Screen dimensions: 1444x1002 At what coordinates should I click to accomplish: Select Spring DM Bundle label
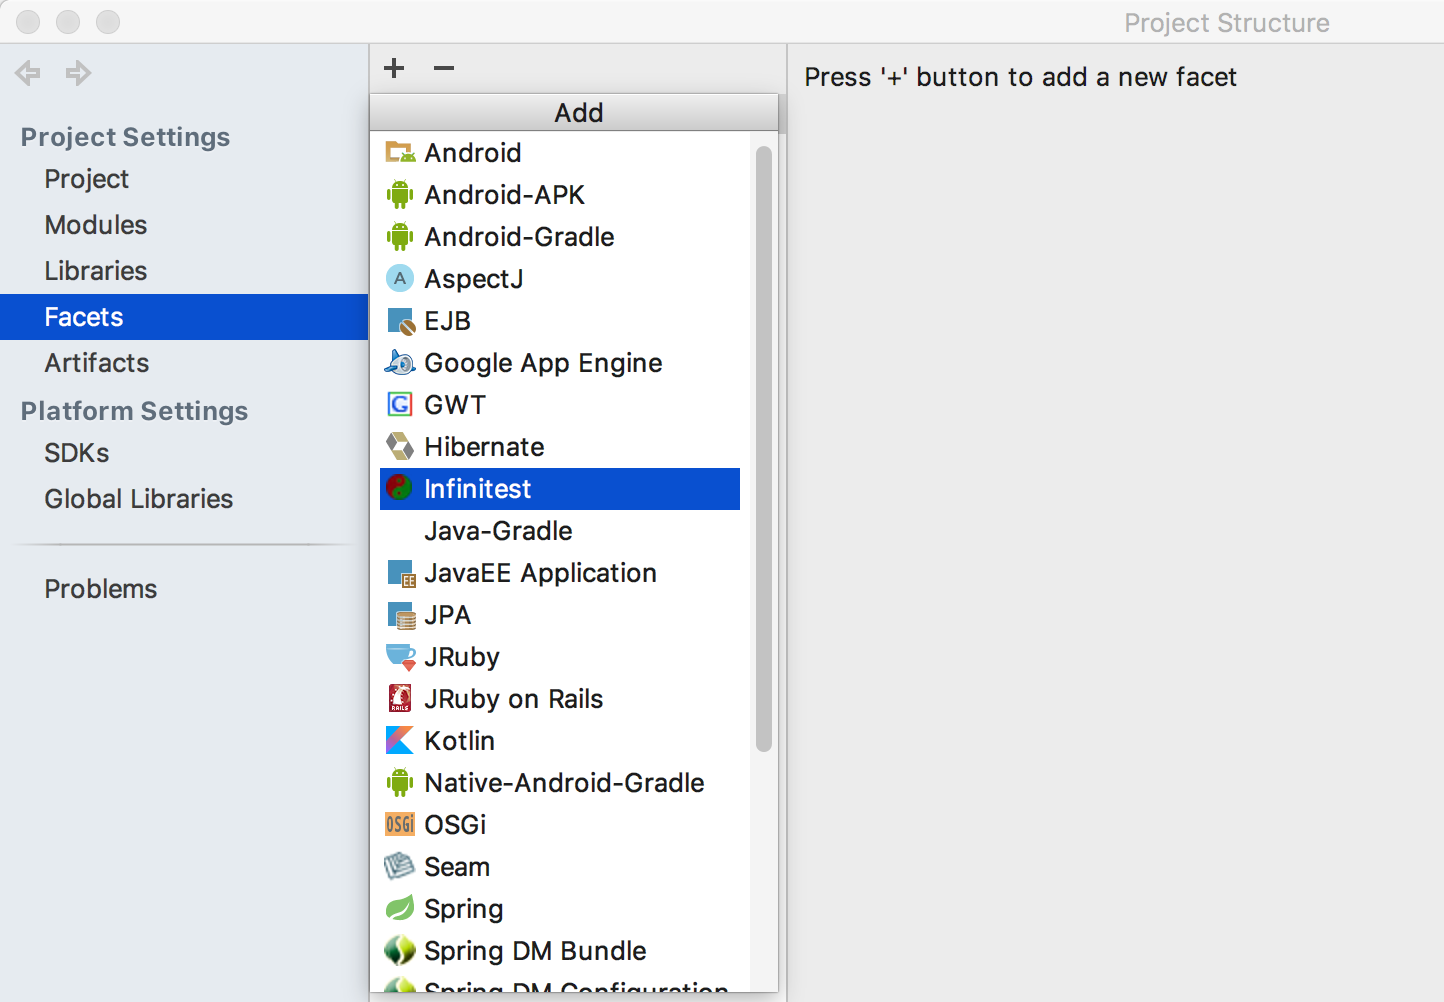(536, 951)
